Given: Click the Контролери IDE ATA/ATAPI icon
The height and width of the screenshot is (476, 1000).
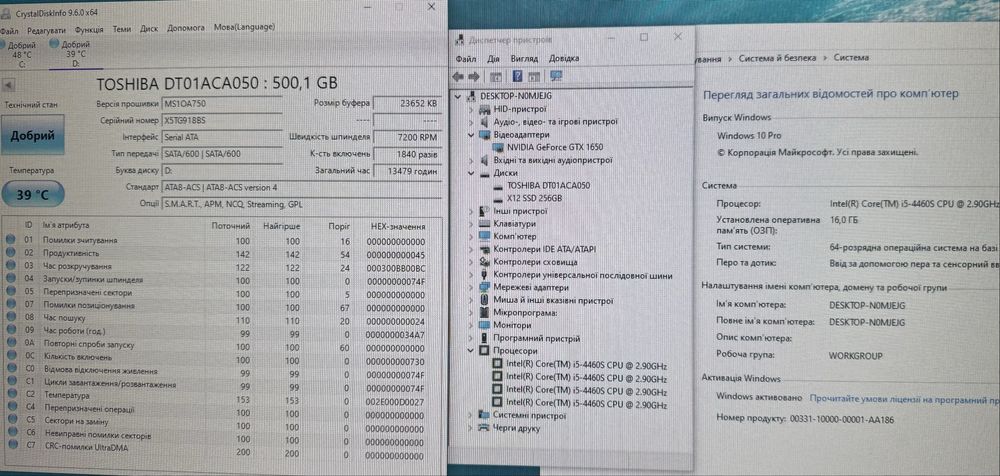Looking at the screenshot, I should pos(486,249).
